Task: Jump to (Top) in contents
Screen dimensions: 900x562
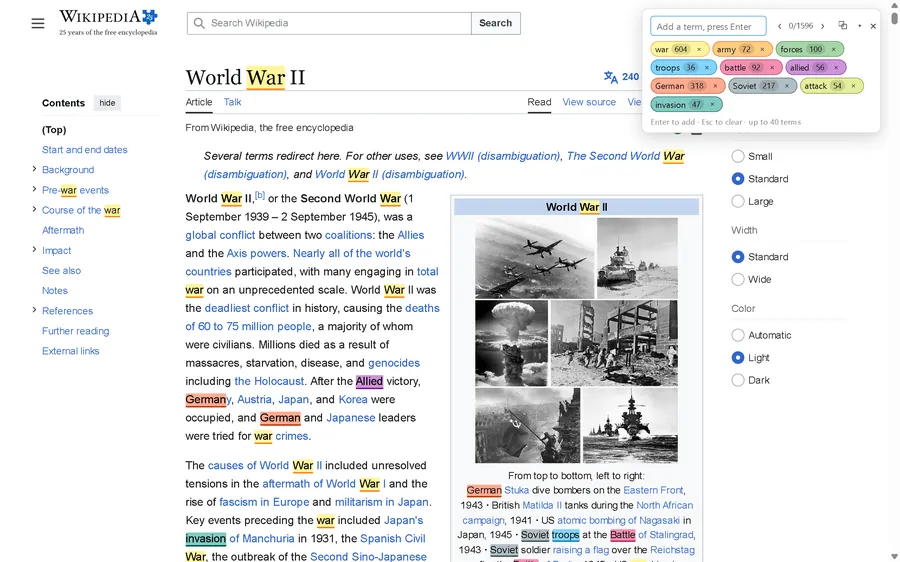Action: (x=54, y=130)
